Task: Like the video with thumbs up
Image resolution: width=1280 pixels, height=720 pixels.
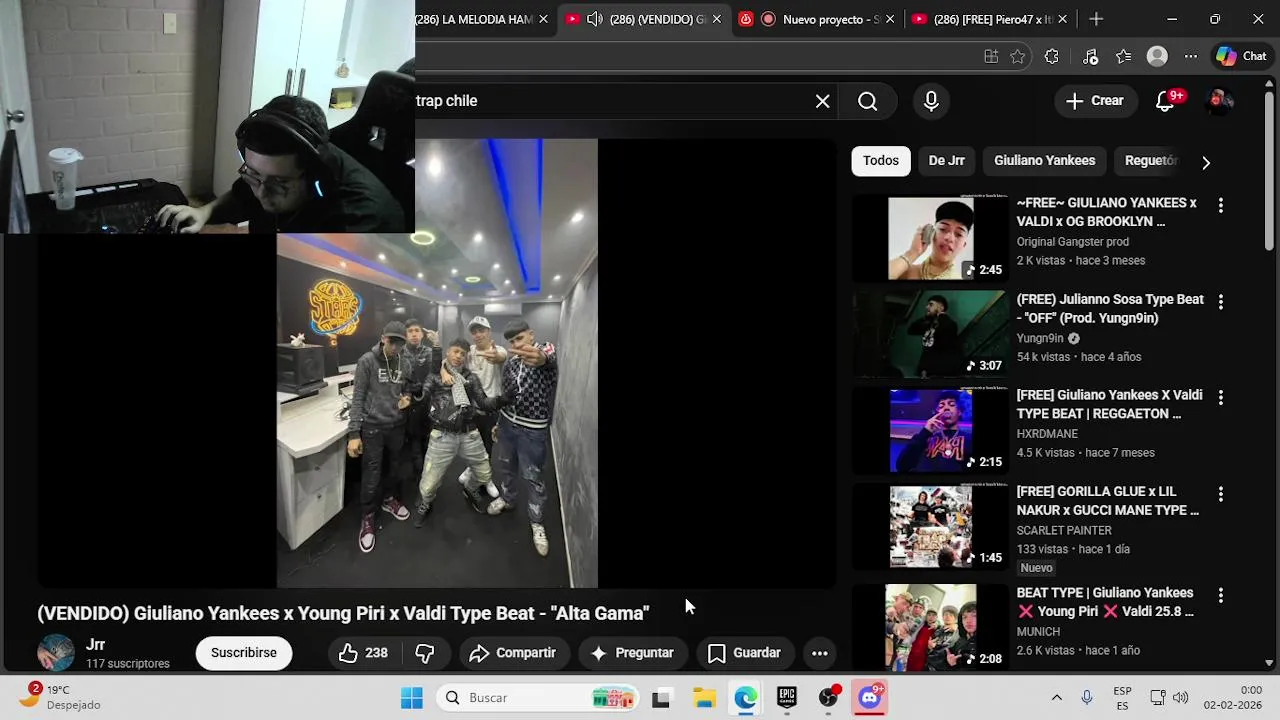Action: tap(363, 653)
